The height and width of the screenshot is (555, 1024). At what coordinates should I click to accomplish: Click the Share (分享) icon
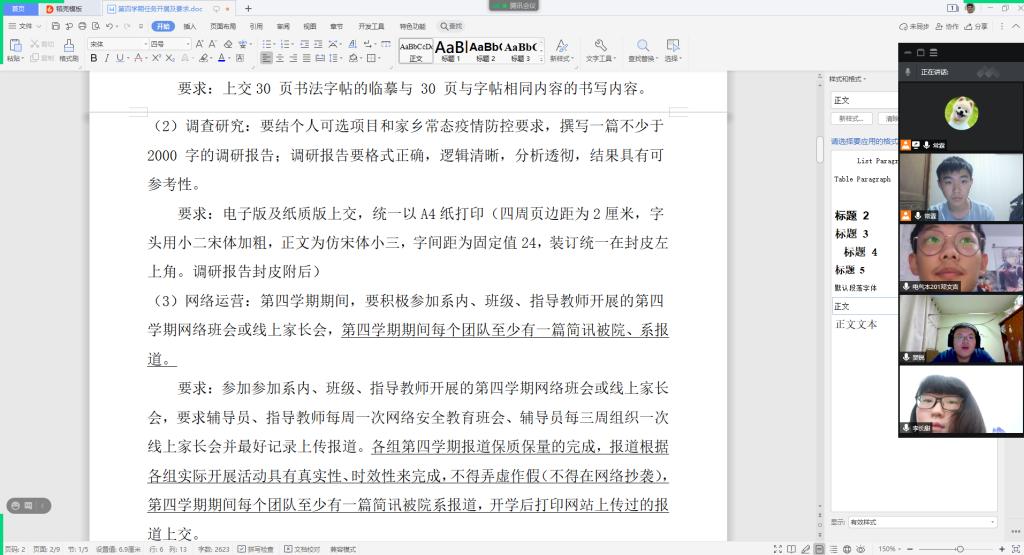[976, 26]
